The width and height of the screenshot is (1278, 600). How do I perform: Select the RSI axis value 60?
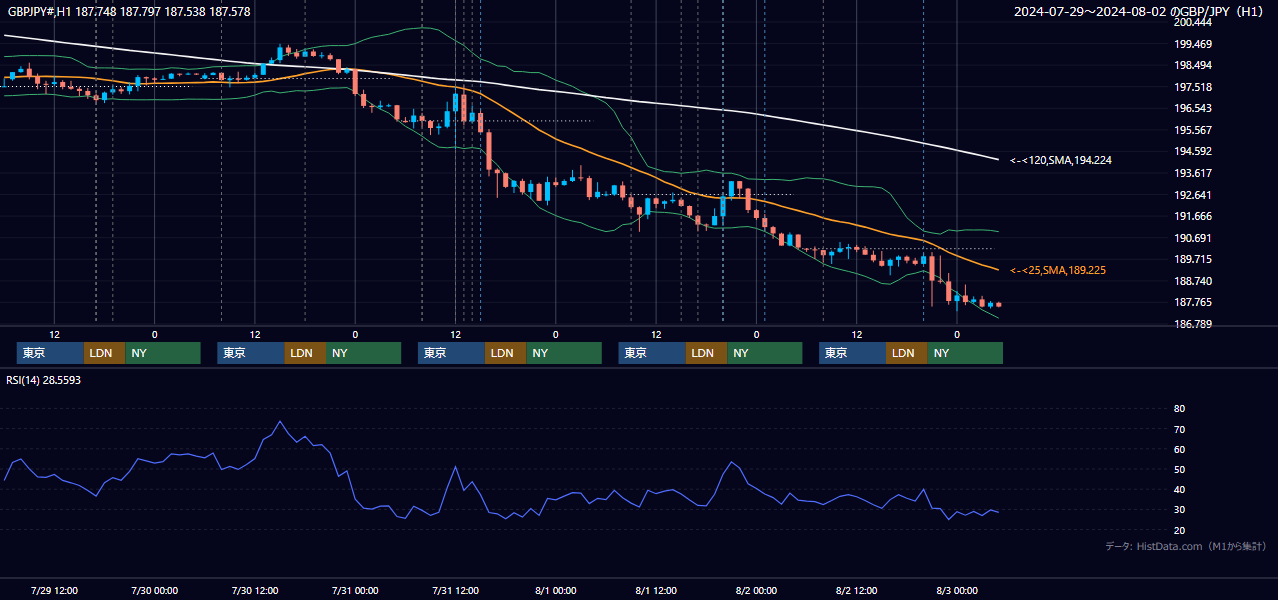[1179, 449]
